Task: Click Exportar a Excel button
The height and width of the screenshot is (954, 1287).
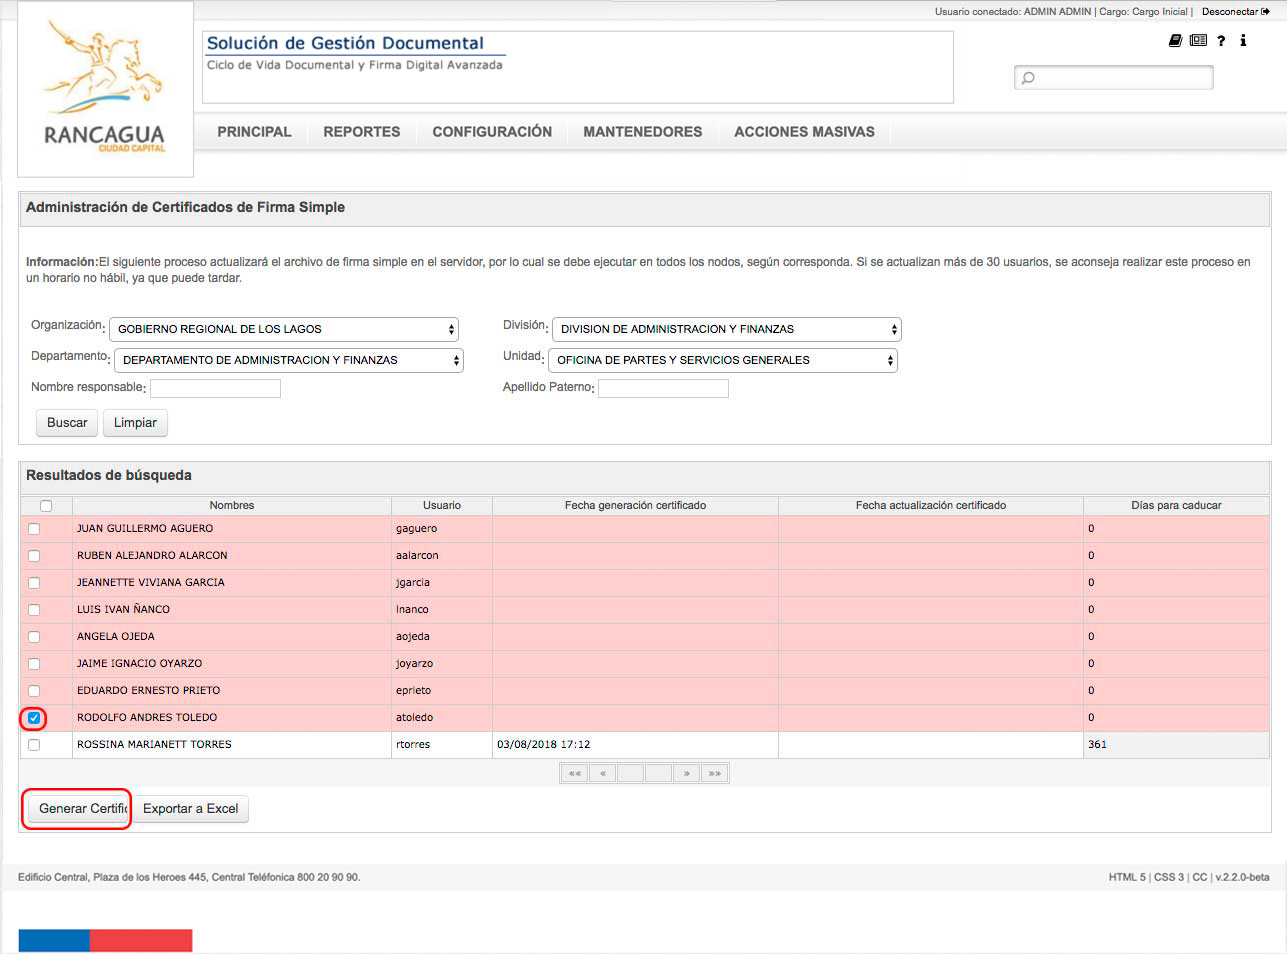Action: (191, 809)
